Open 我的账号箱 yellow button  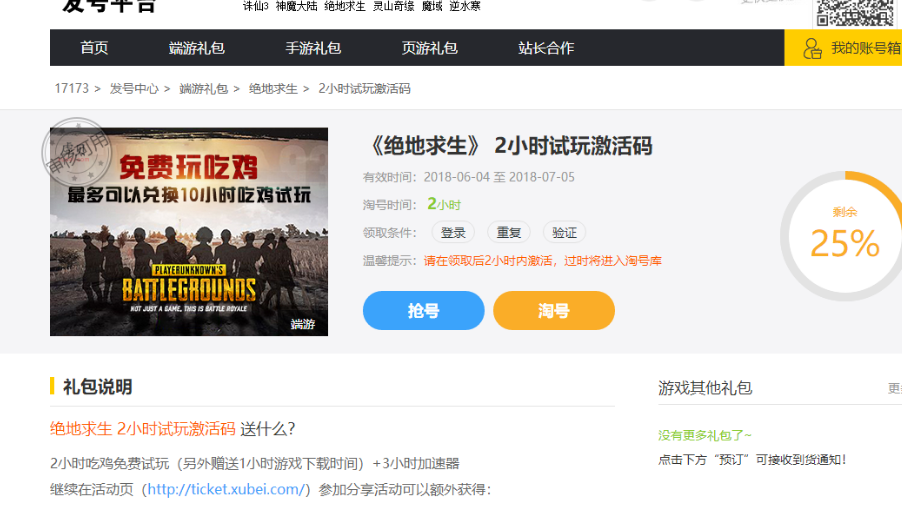pos(843,48)
